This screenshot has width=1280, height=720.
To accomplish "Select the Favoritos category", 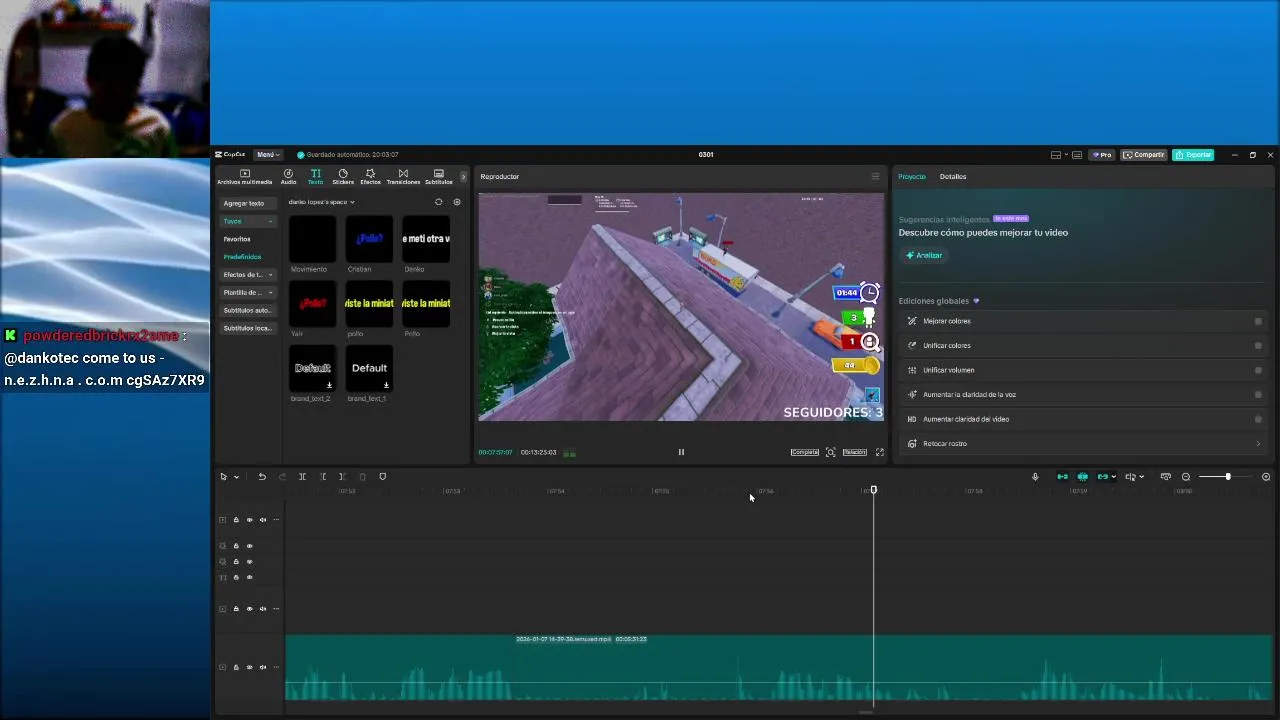I will 237,239.
